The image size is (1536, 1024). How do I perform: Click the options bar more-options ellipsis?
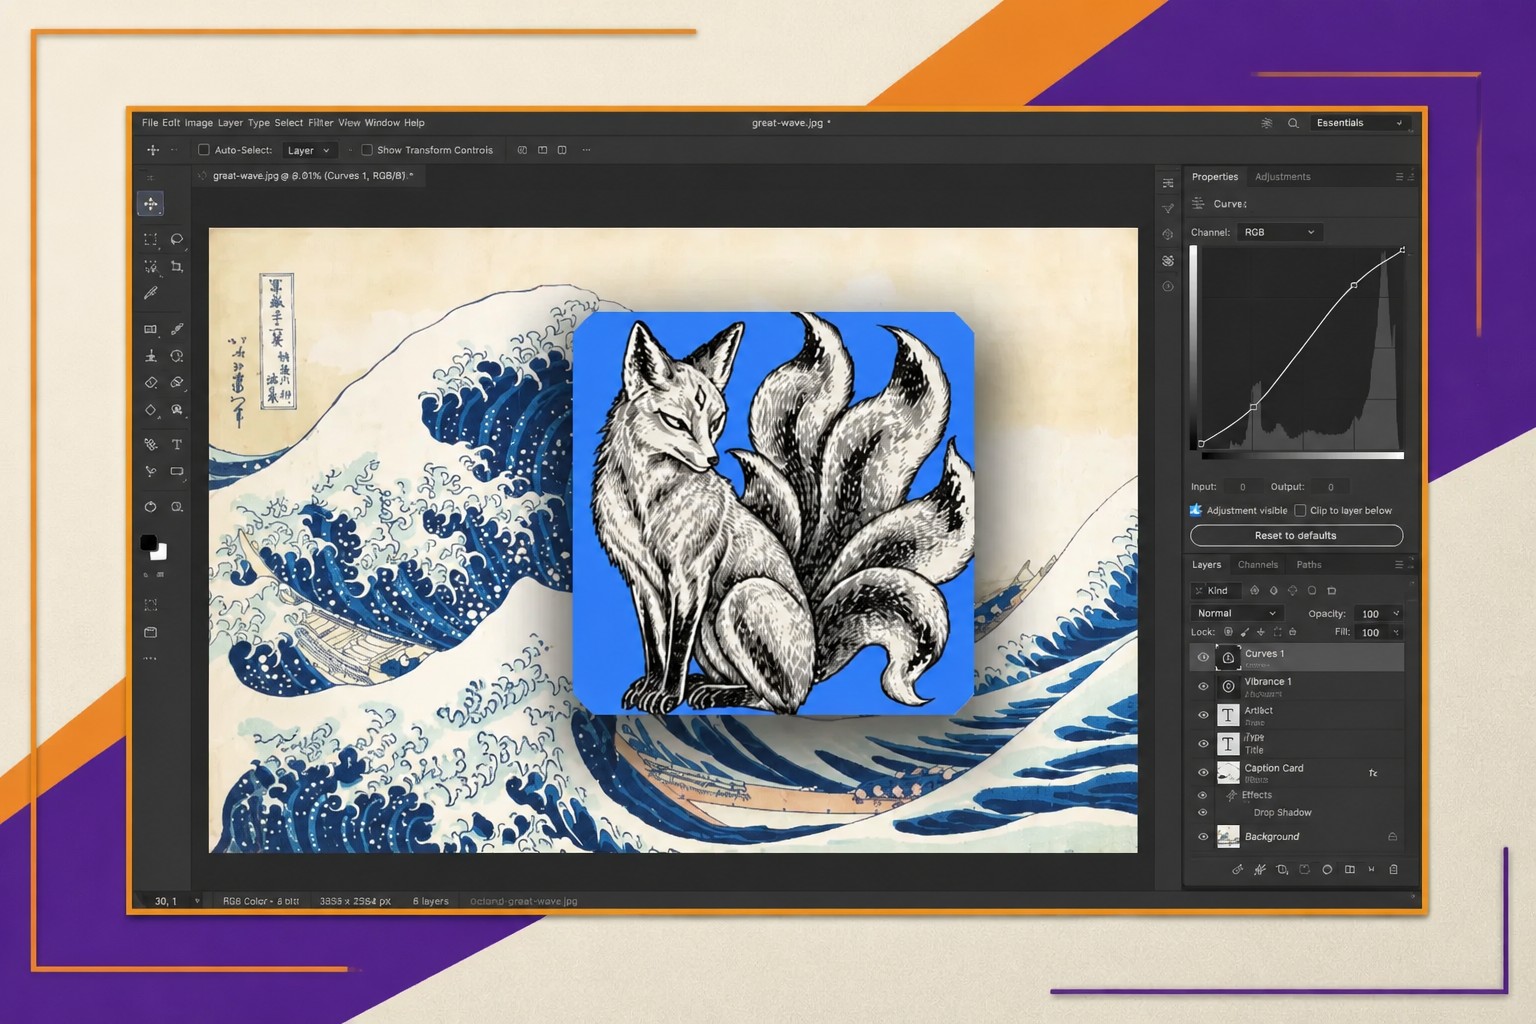586,150
